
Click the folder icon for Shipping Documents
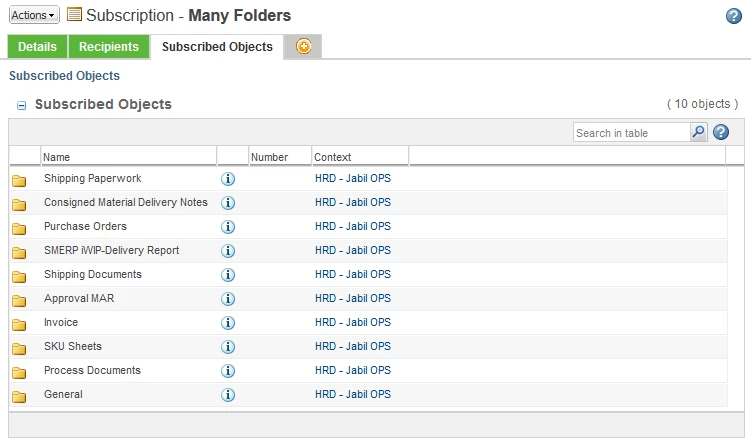(19, 276)
